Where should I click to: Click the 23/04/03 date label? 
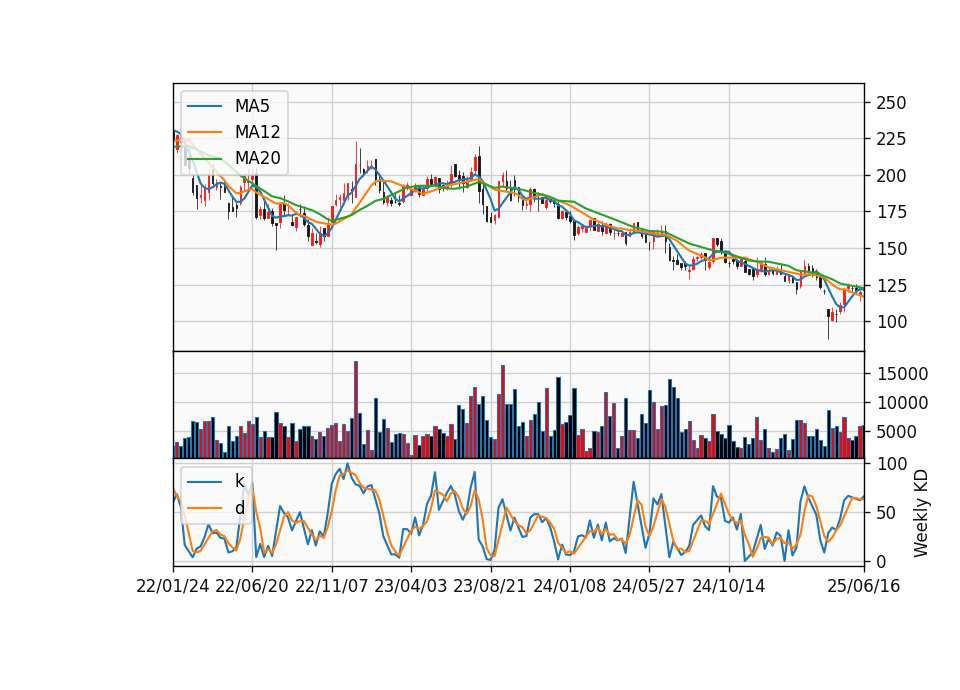(x=411, y=586)
